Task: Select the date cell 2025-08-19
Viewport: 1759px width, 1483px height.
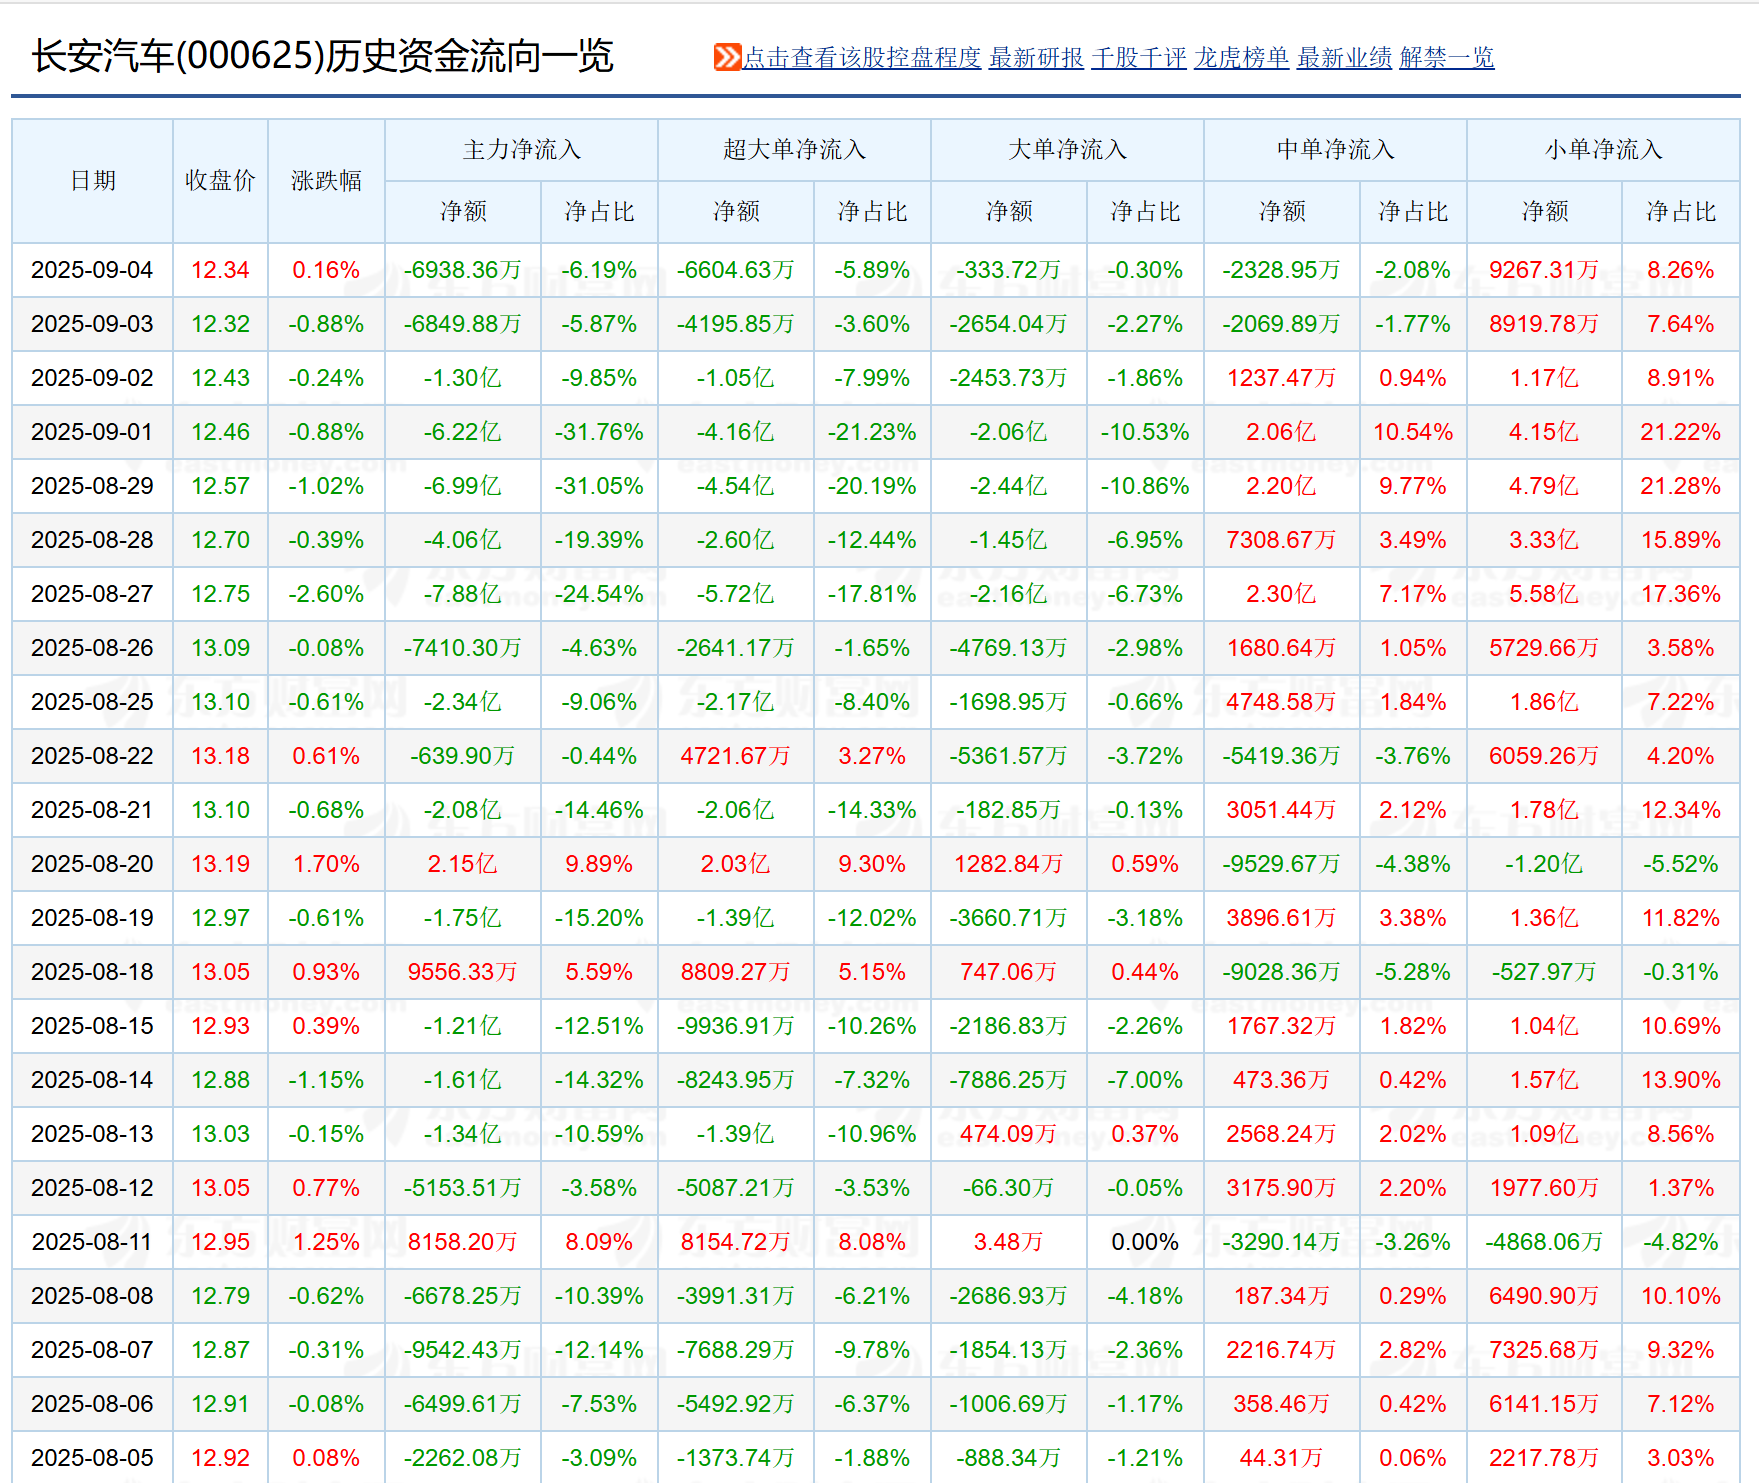Action: point(92,918)
